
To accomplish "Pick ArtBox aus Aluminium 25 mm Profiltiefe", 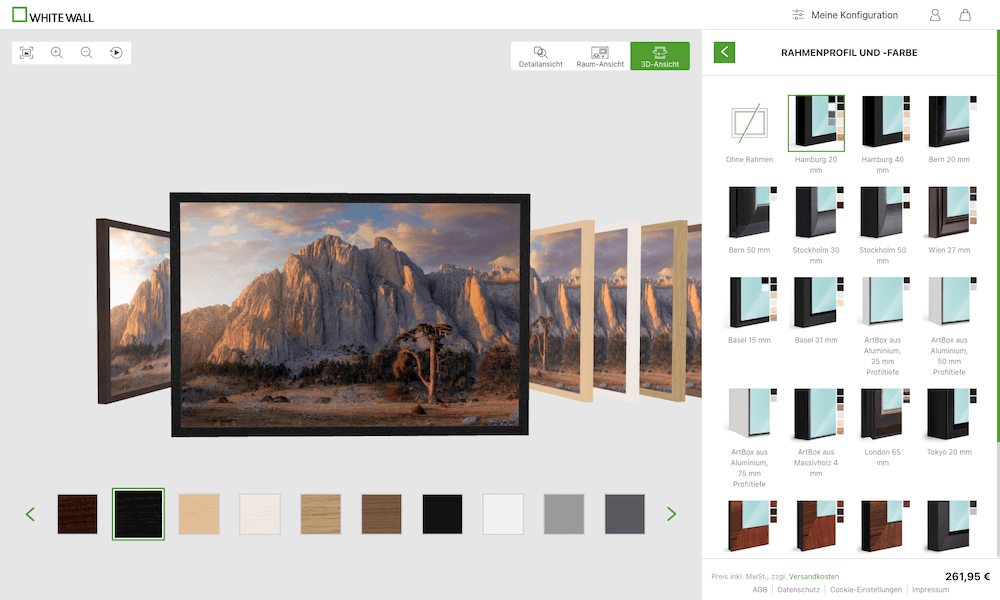I will click(x=883, y=326).
